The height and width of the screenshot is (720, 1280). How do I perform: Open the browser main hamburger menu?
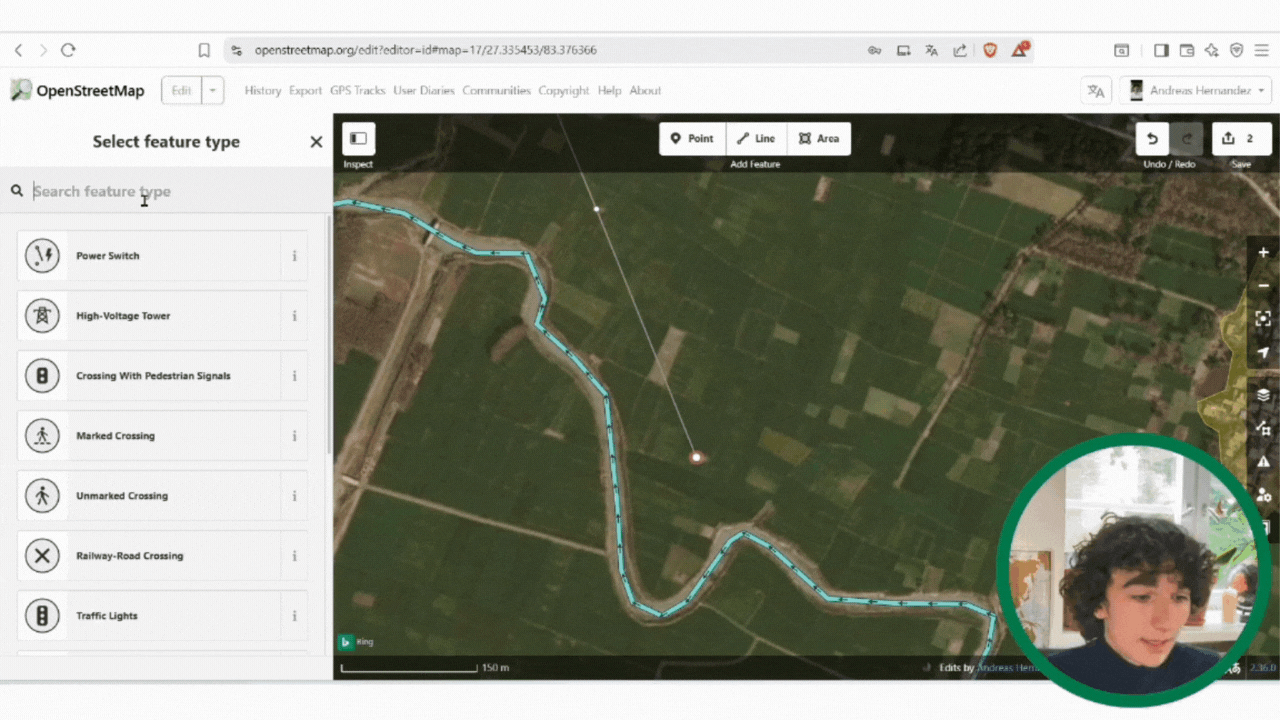pos(1262,50)
